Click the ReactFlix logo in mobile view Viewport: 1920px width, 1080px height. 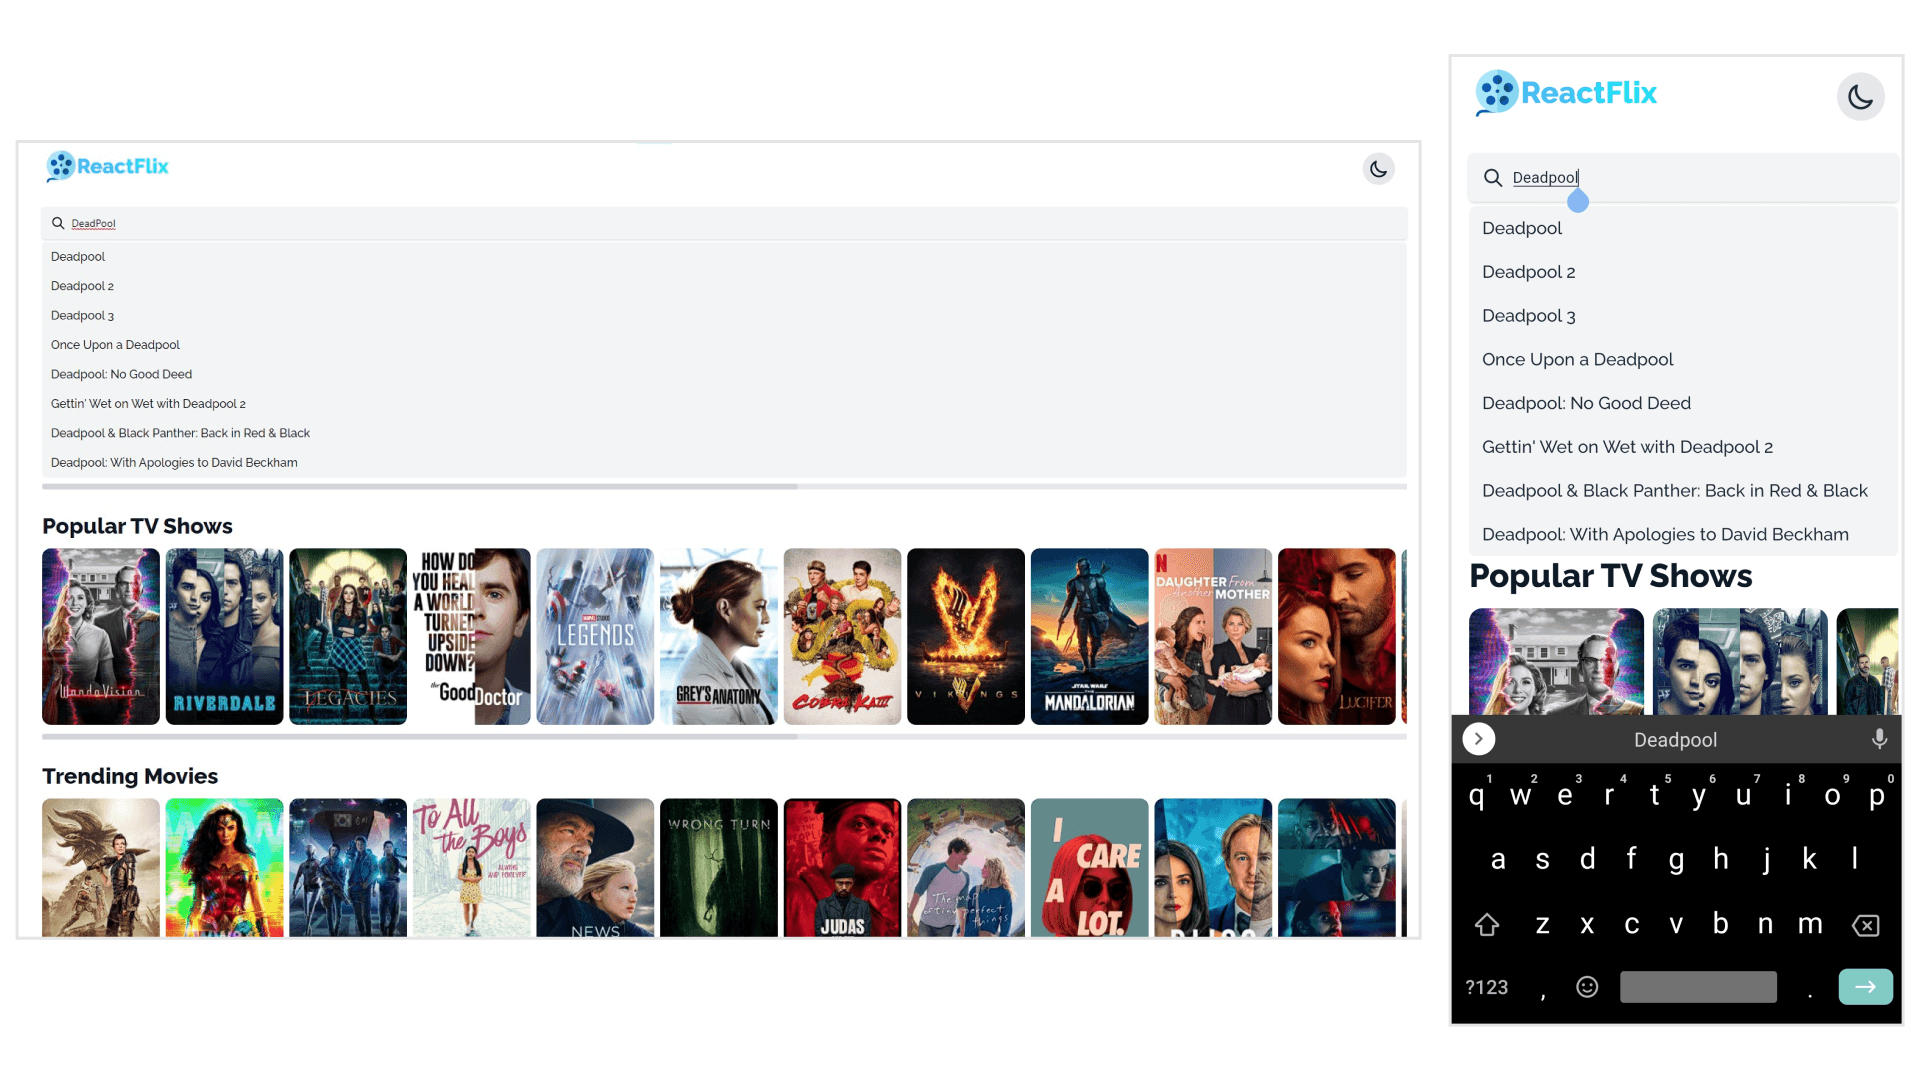1566,93
